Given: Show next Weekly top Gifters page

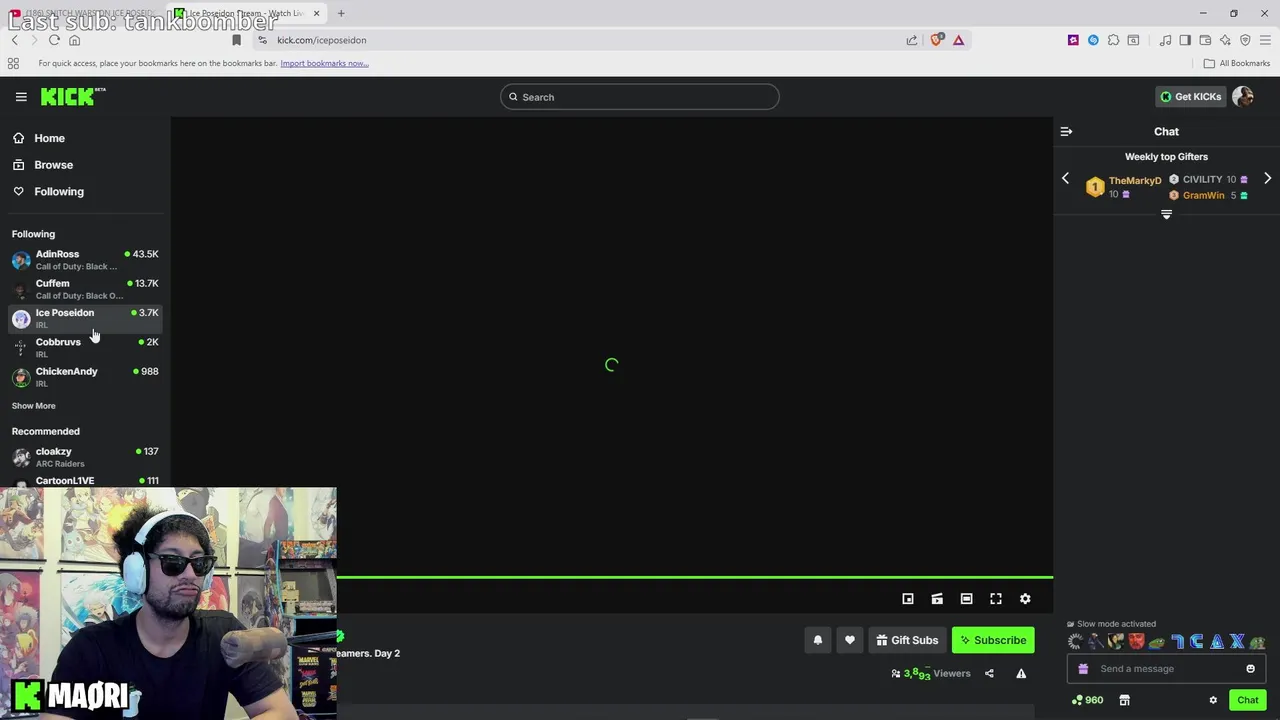Looking at the screenshot, I should click(x=1267, y=179).
